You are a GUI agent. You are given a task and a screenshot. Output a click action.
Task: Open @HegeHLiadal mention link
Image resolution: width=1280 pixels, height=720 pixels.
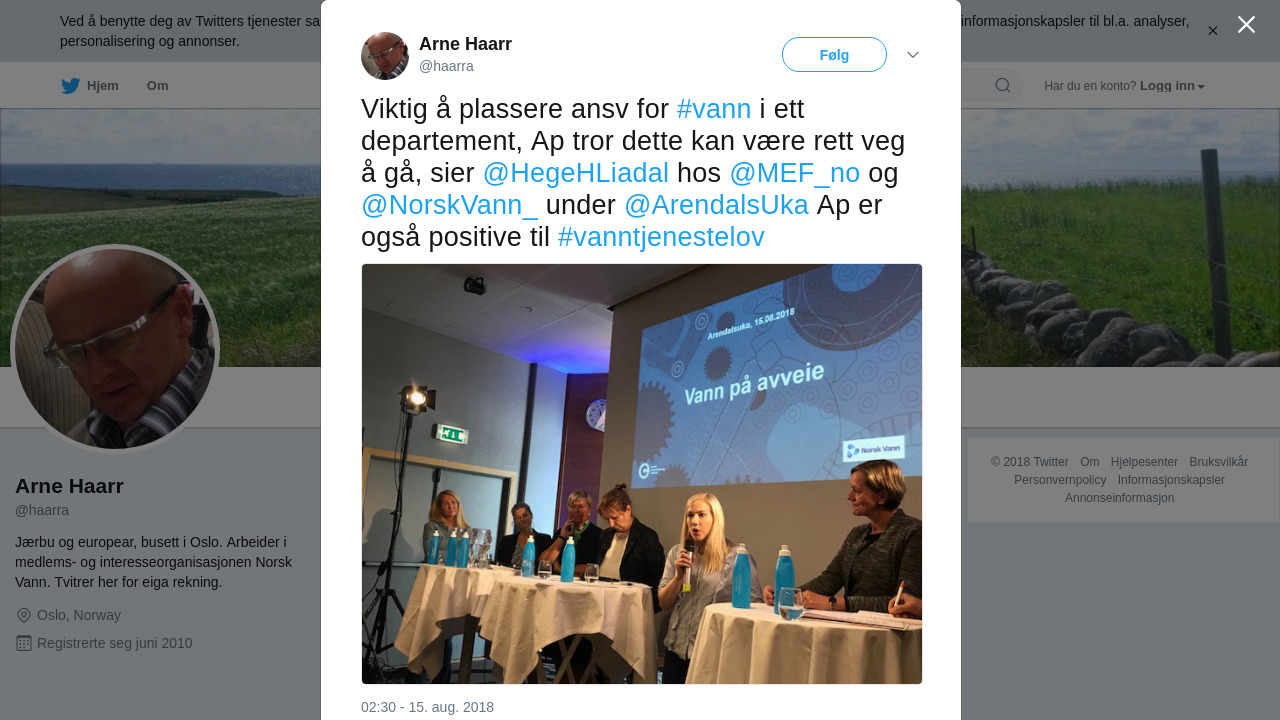pos(576,173)
